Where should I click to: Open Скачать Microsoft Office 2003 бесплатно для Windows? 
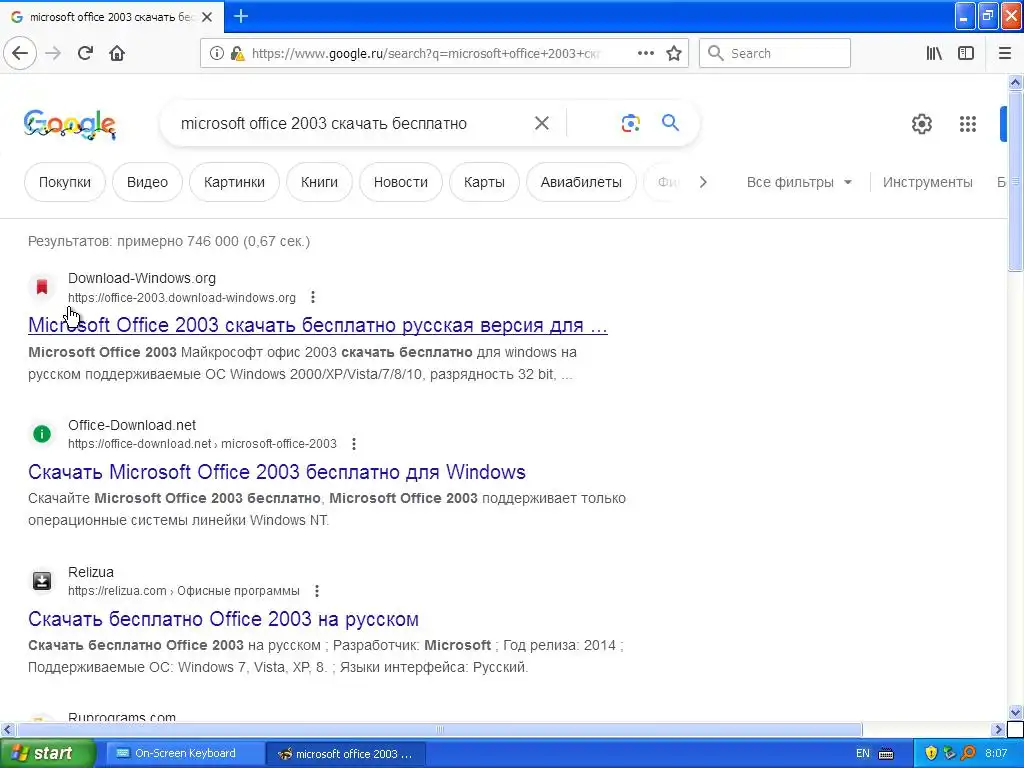(277, 472)
